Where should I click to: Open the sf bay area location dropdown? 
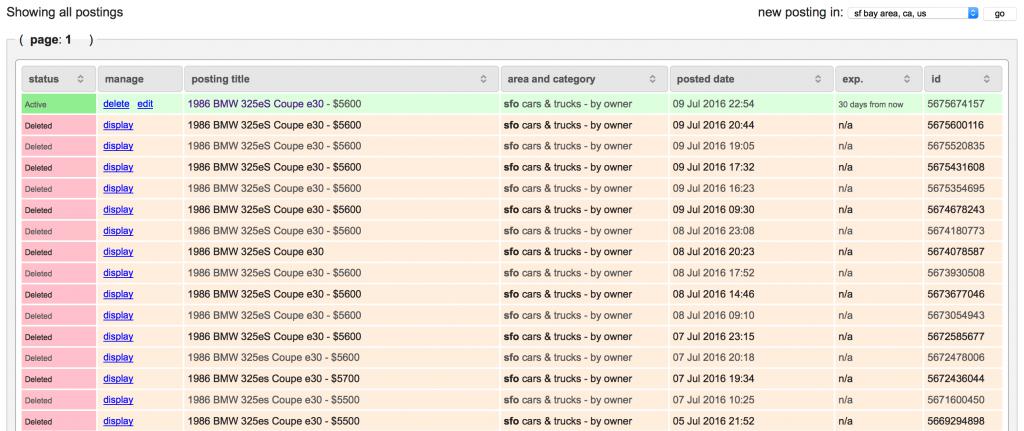(x=913, y=13)
